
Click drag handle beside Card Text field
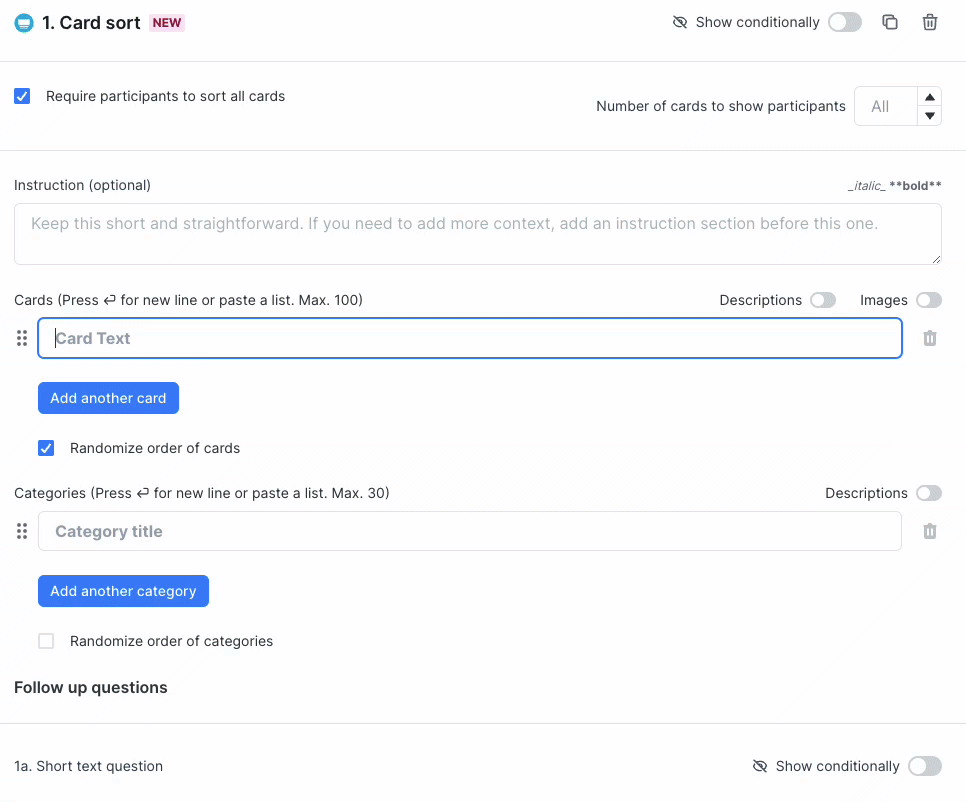pyautogui.click(x=22, y=338)
